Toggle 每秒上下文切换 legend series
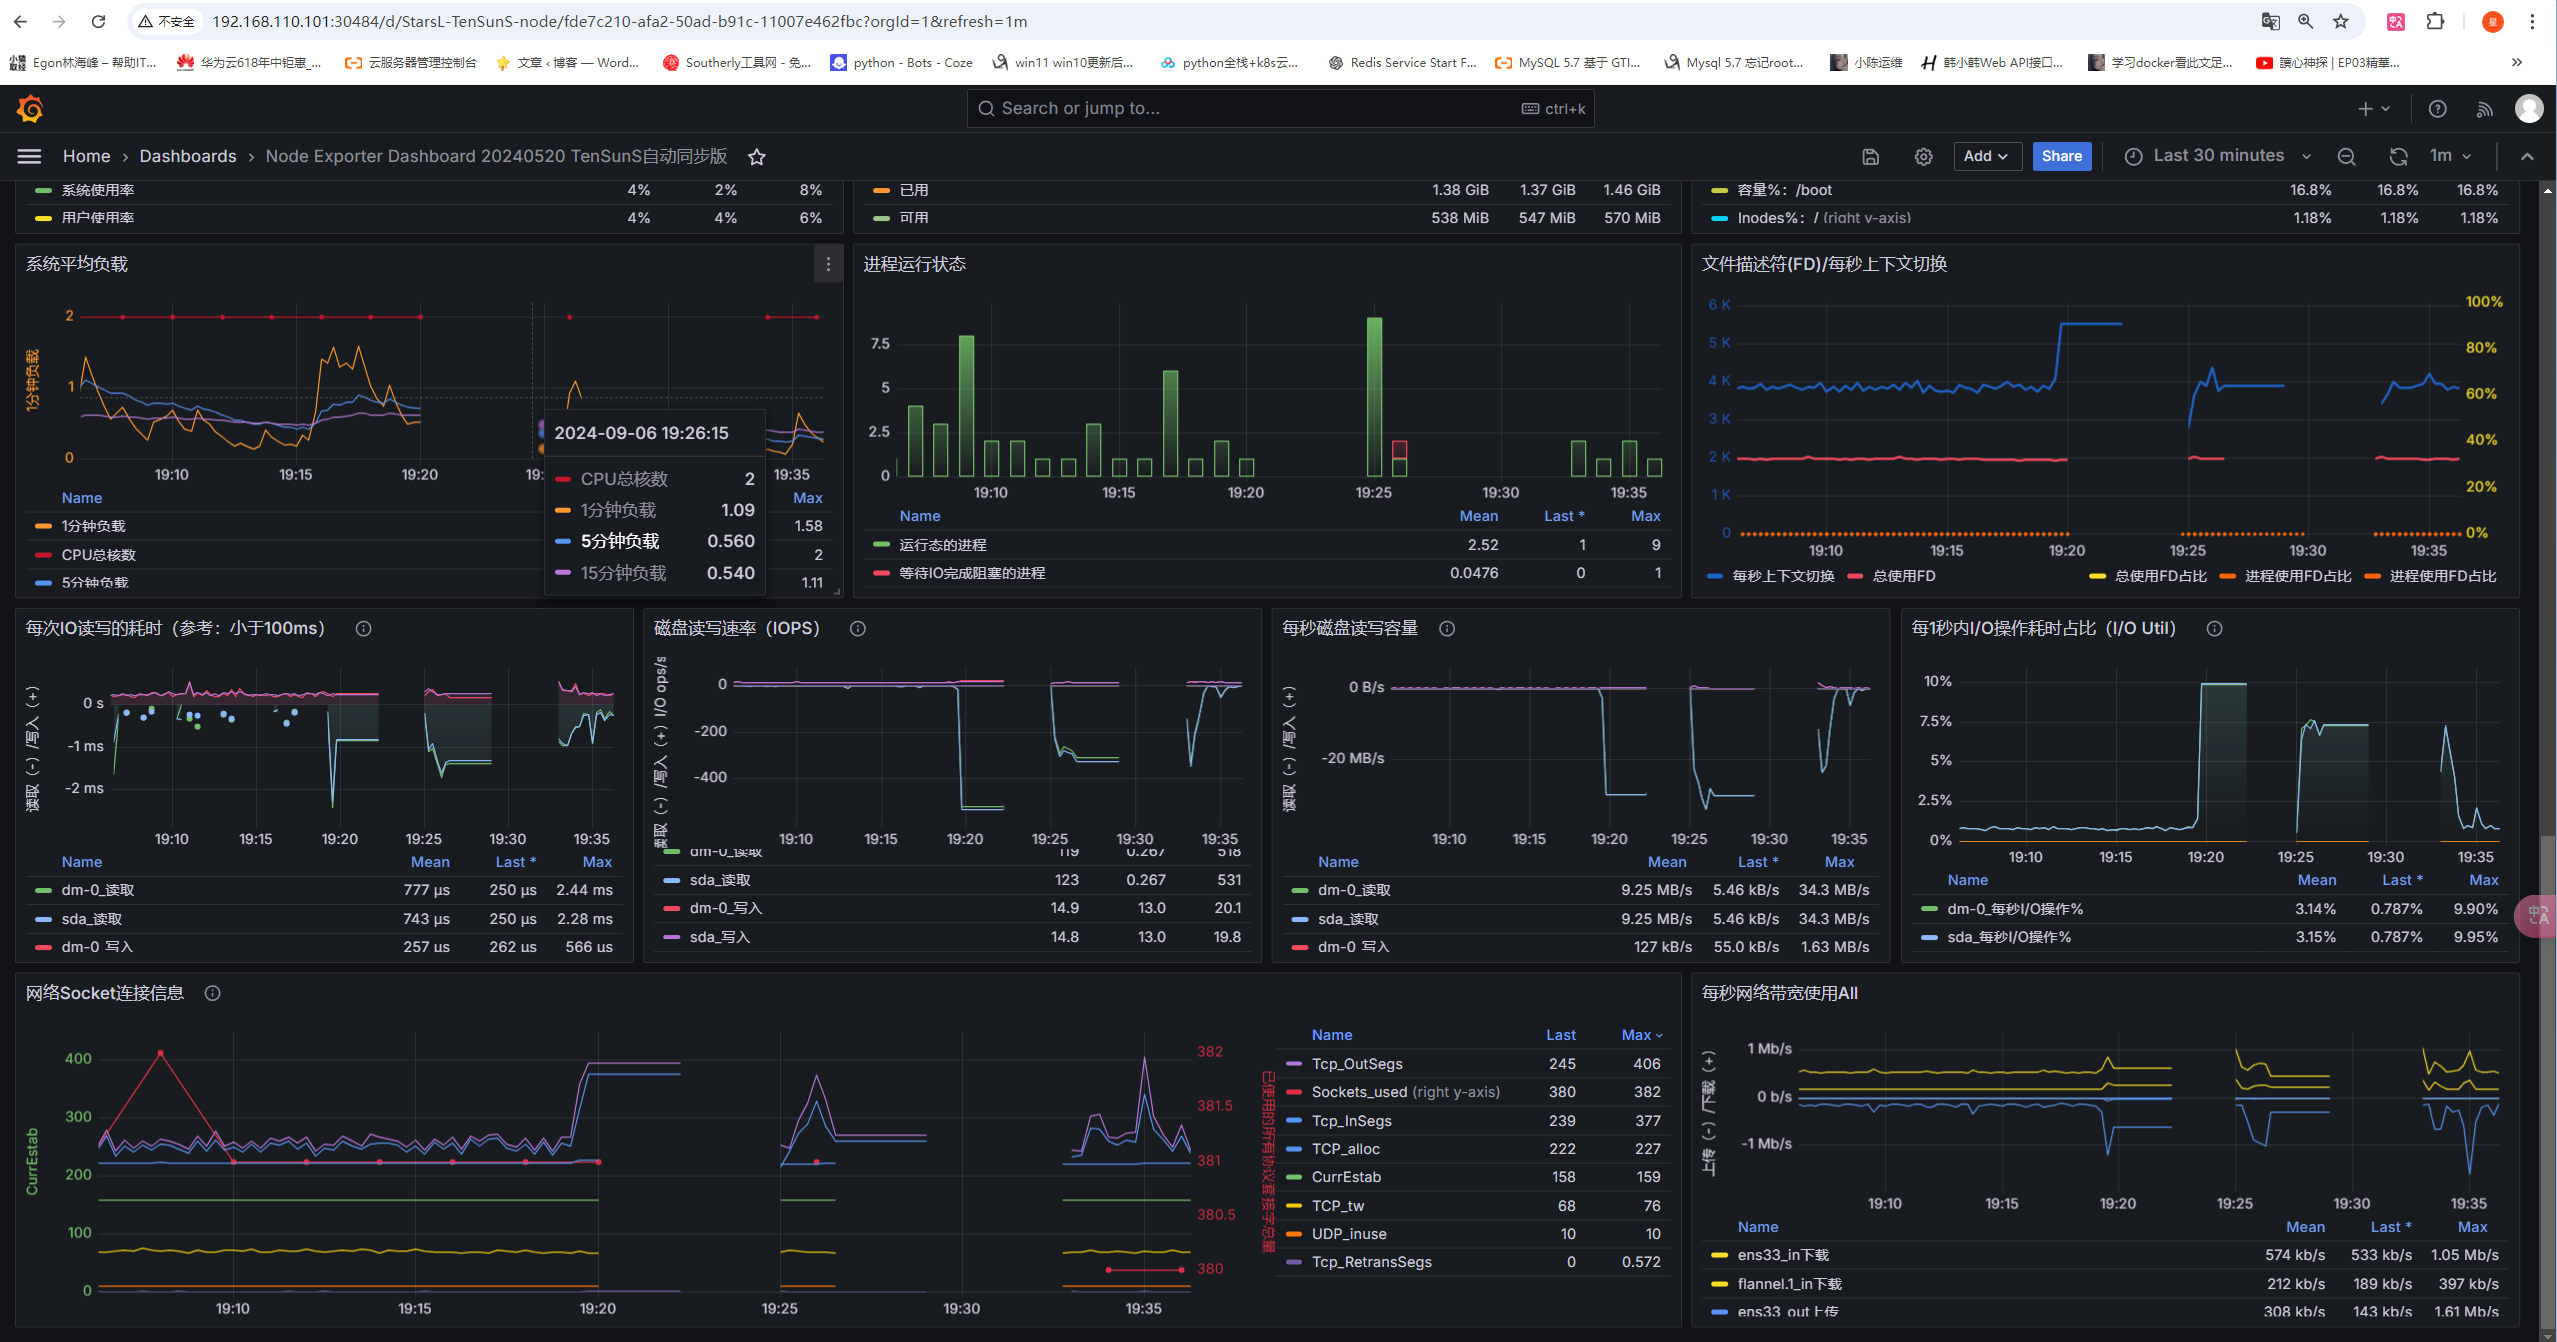Screen dimensions: 2557x1342 tap(1783, 576)
